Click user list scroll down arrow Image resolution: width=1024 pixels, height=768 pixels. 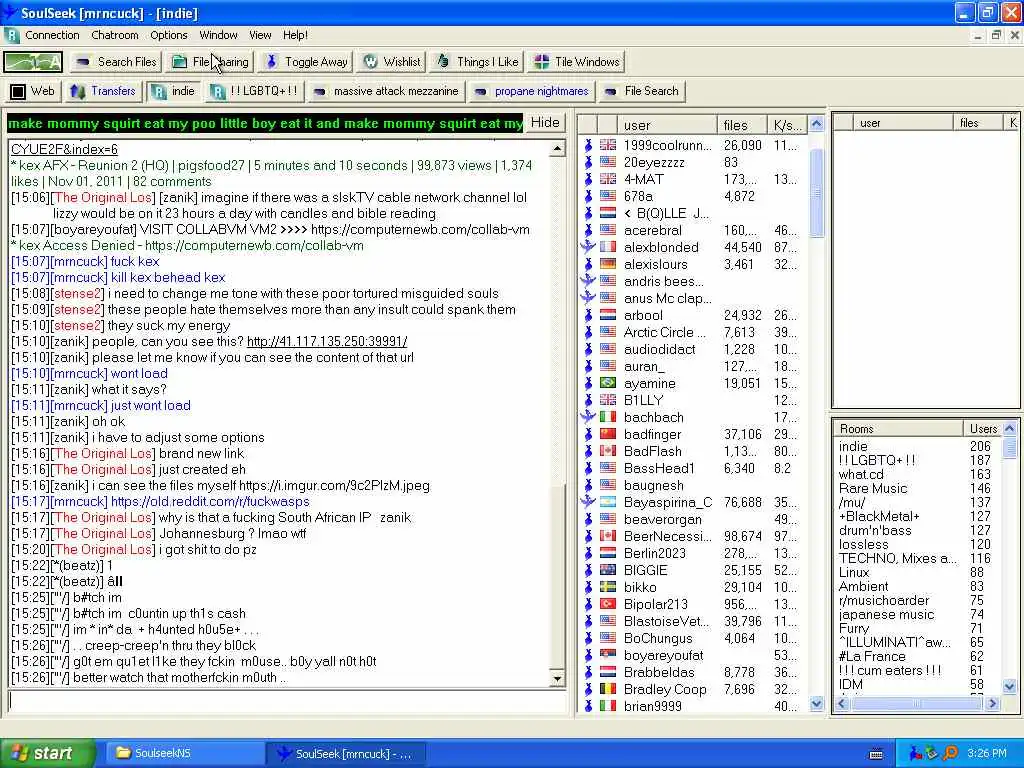(816, 703)
